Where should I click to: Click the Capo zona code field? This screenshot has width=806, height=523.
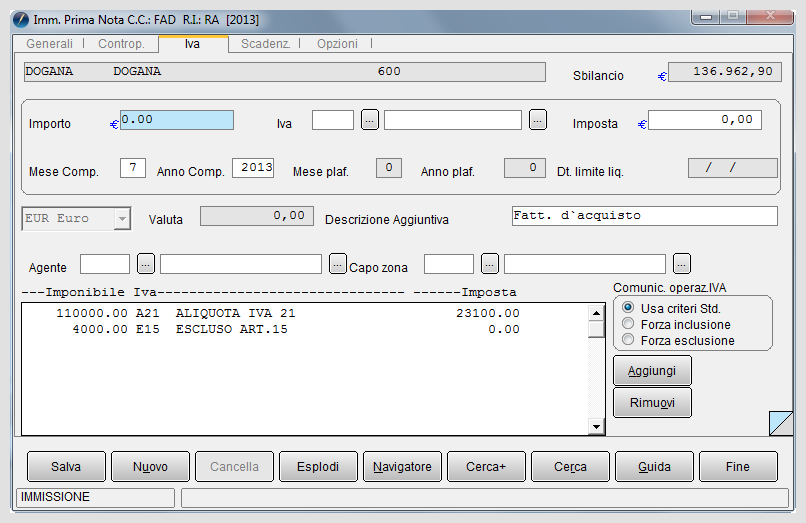[x=449, y=264]
